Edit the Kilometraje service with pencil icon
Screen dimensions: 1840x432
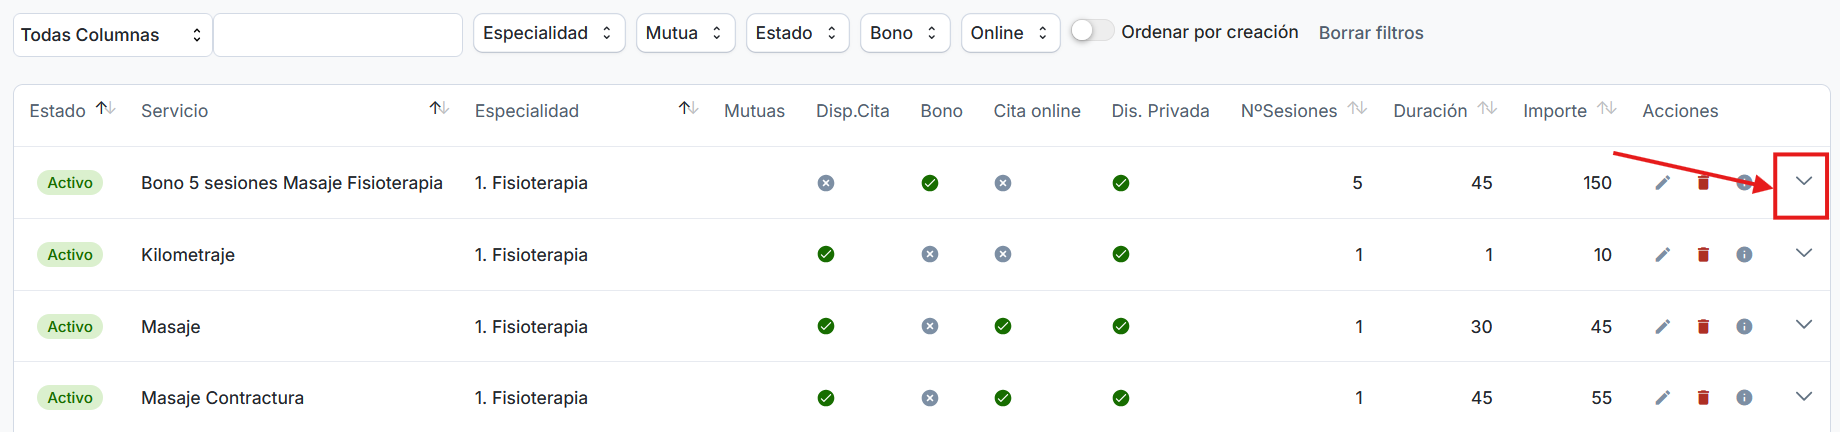1662,255
